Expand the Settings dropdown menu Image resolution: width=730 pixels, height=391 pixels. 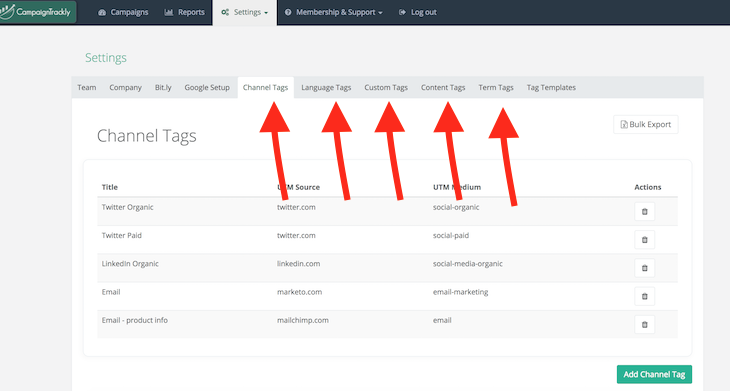[245, 12]
